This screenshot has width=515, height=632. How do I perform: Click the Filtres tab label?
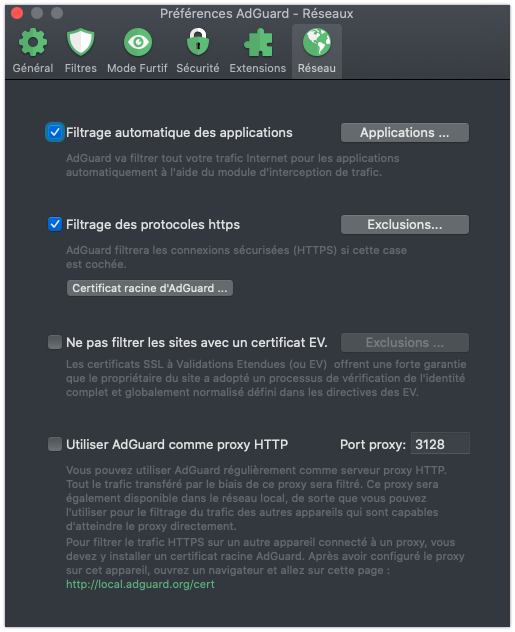(x=81, y=68)
